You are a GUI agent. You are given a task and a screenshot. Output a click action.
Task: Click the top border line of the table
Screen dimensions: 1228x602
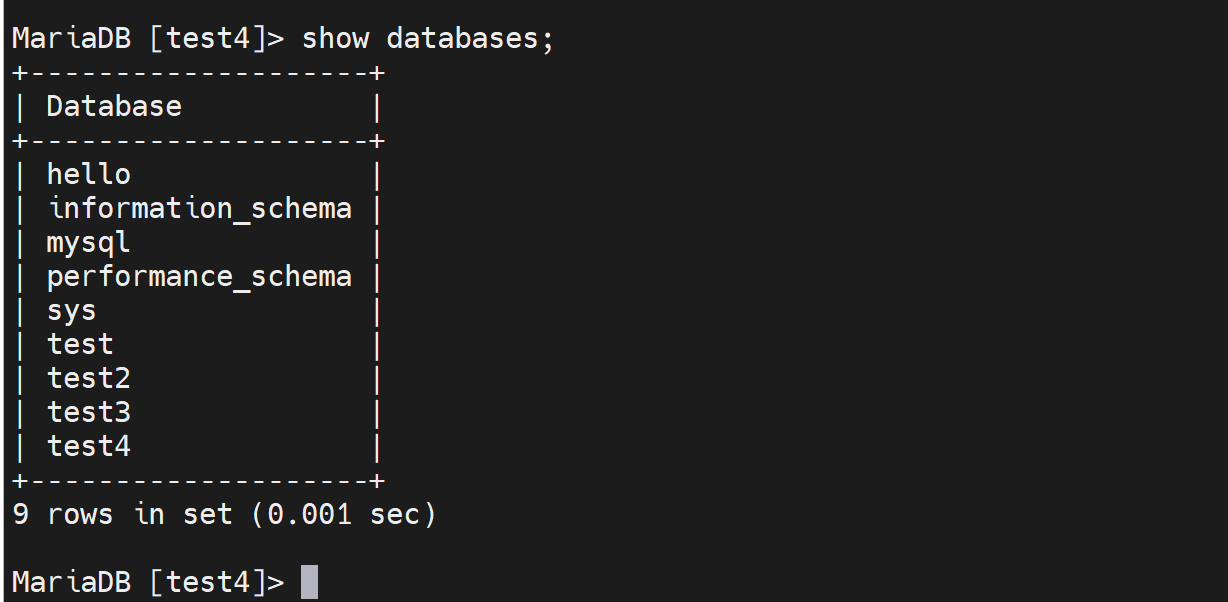(198, 73)
